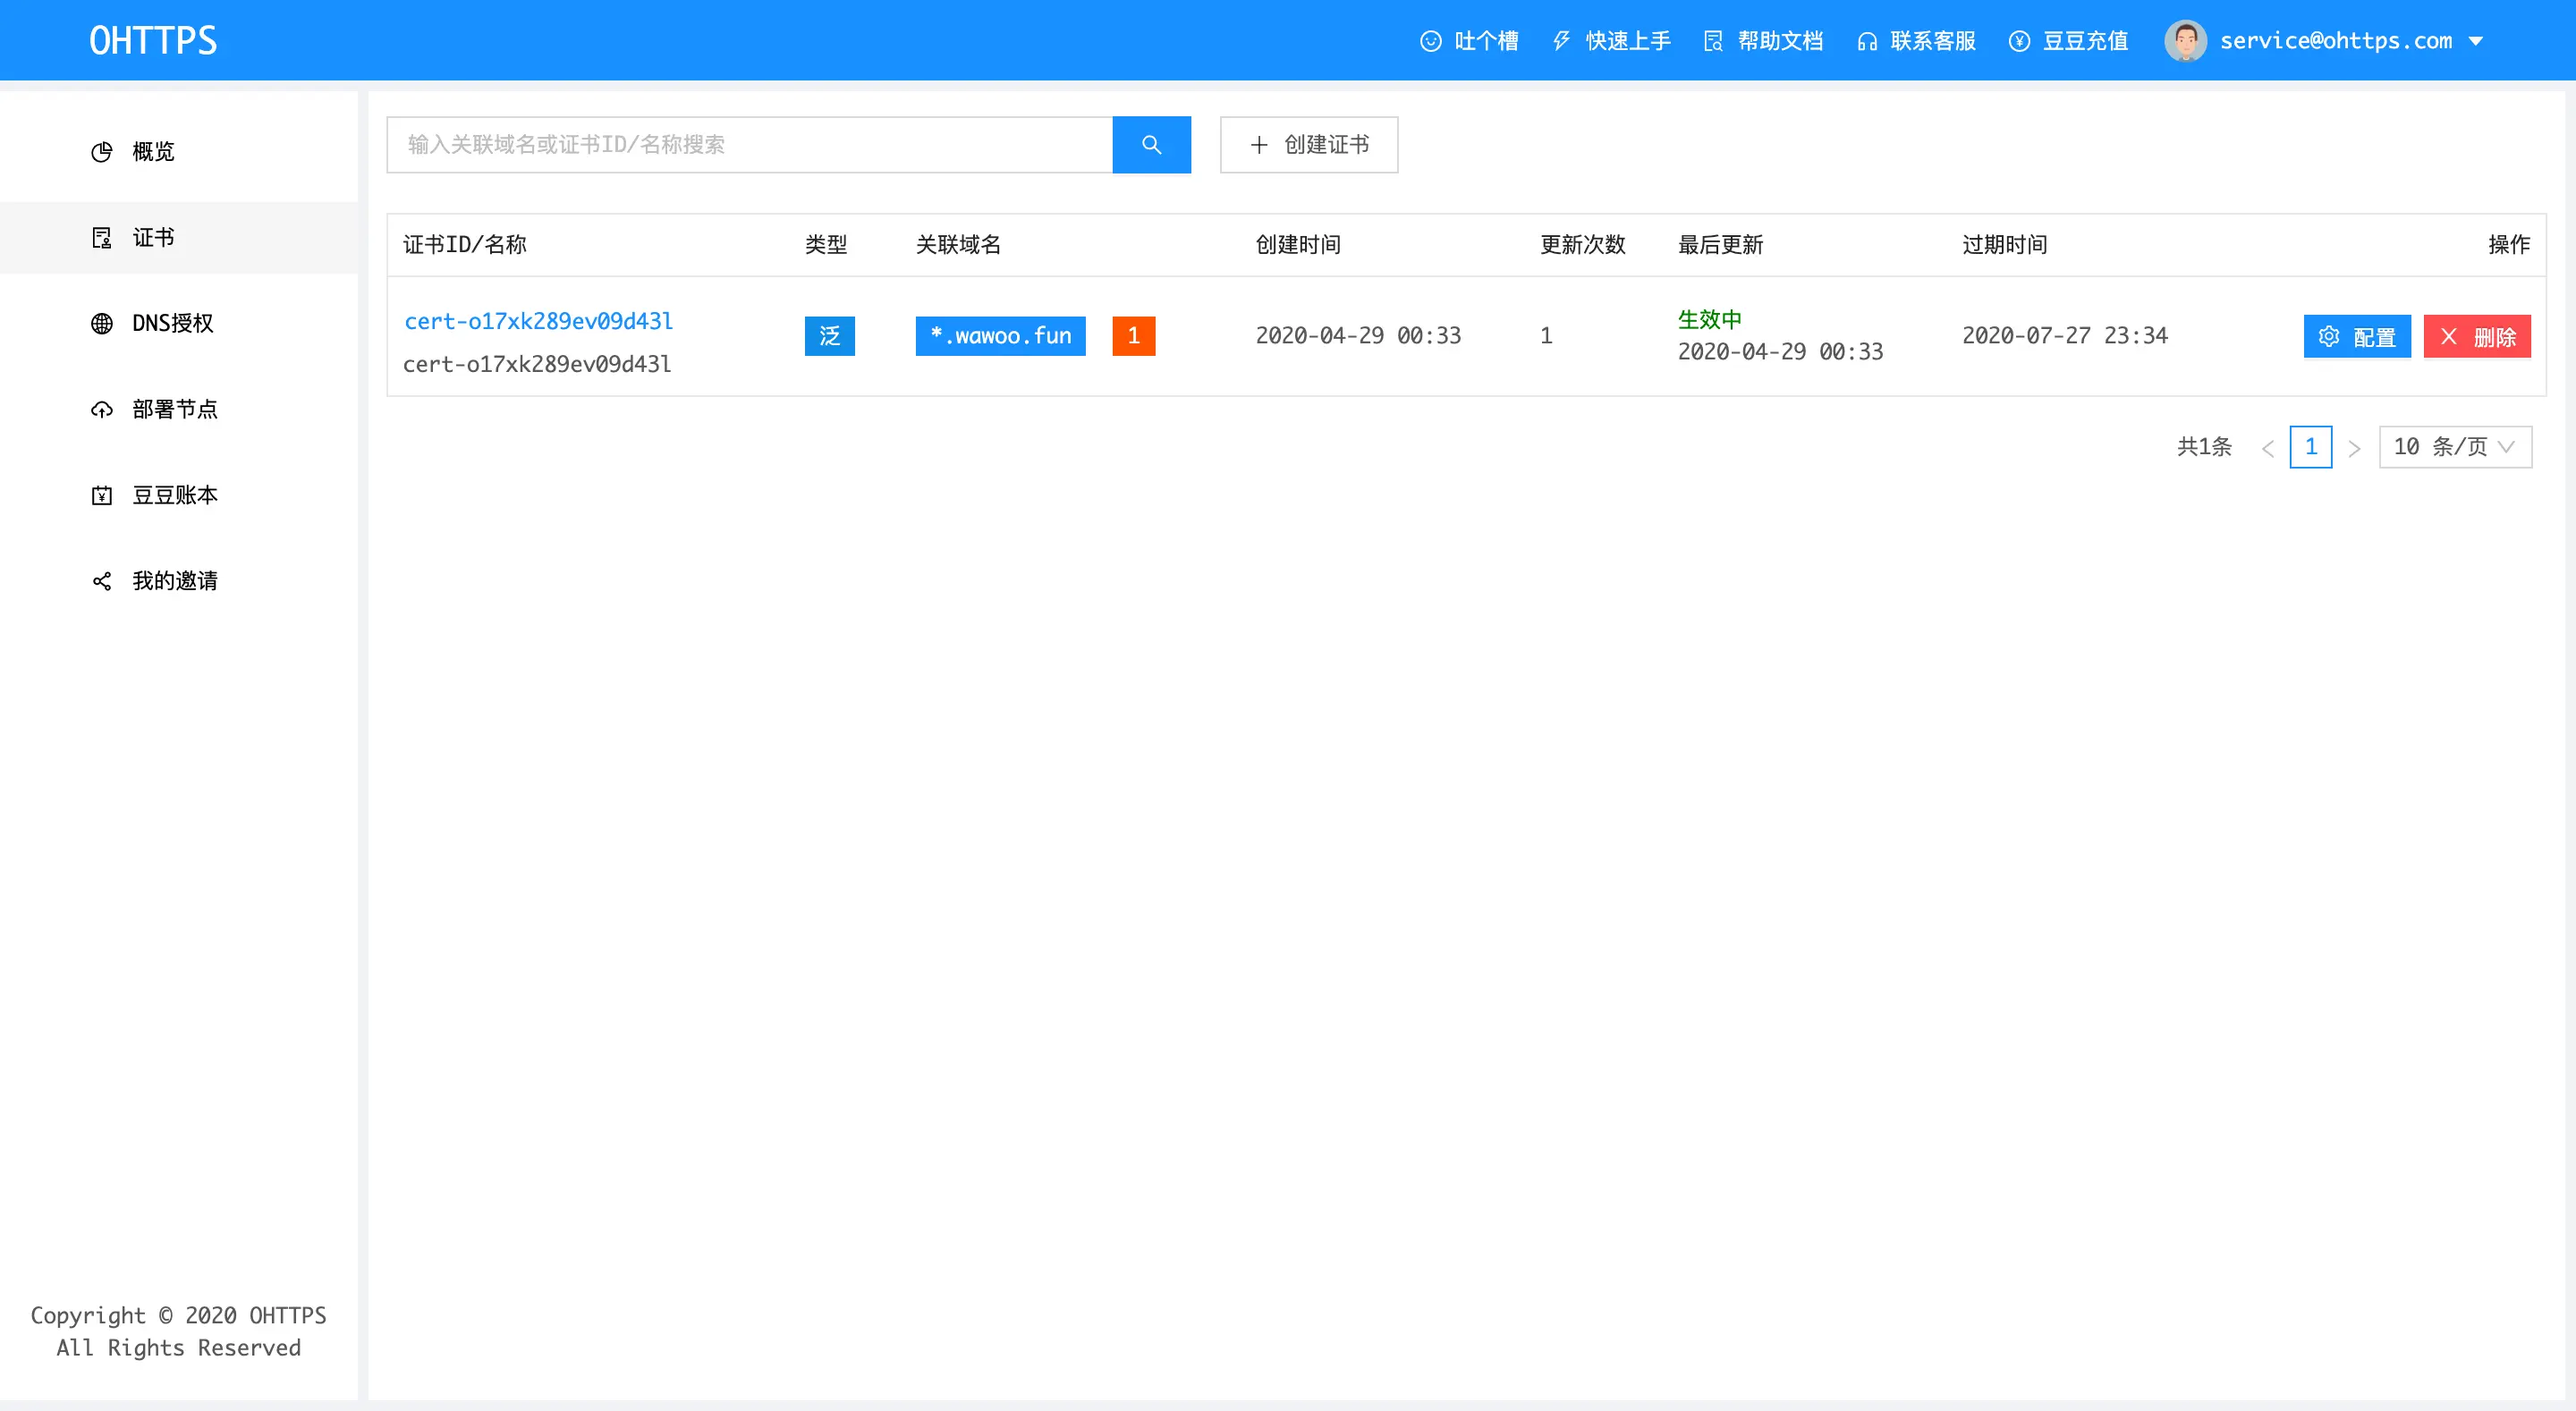The width and height of the screenshot is (2576, 1411).
Task: Click the *.wawoo.fun domain tag
Action: tap(1000, 336)
